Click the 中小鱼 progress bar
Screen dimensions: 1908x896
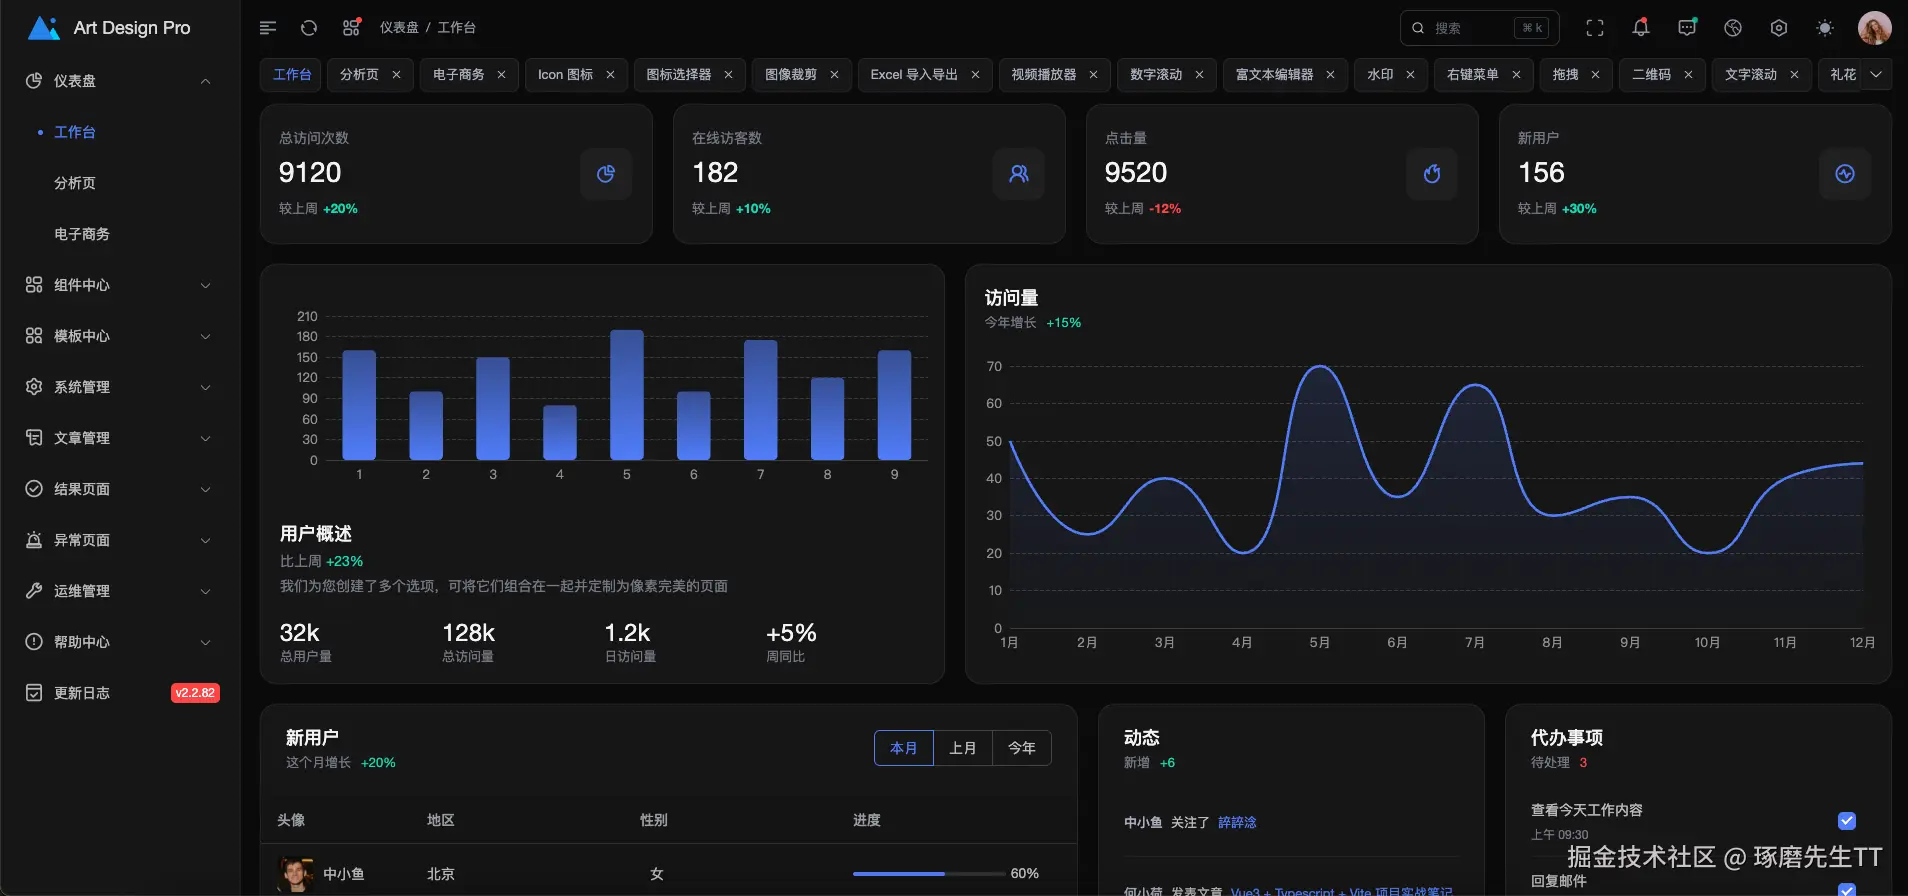pos(929,874)
